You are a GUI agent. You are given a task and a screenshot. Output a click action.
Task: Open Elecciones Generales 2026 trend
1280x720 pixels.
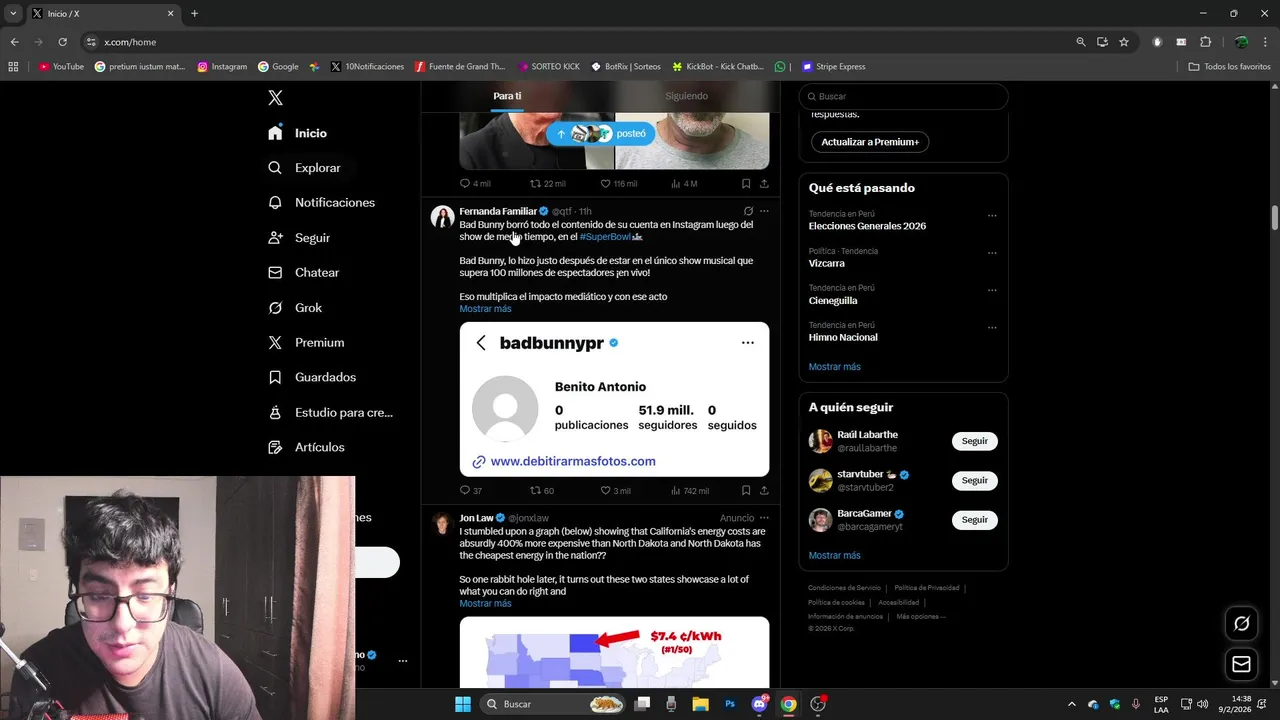867,226
